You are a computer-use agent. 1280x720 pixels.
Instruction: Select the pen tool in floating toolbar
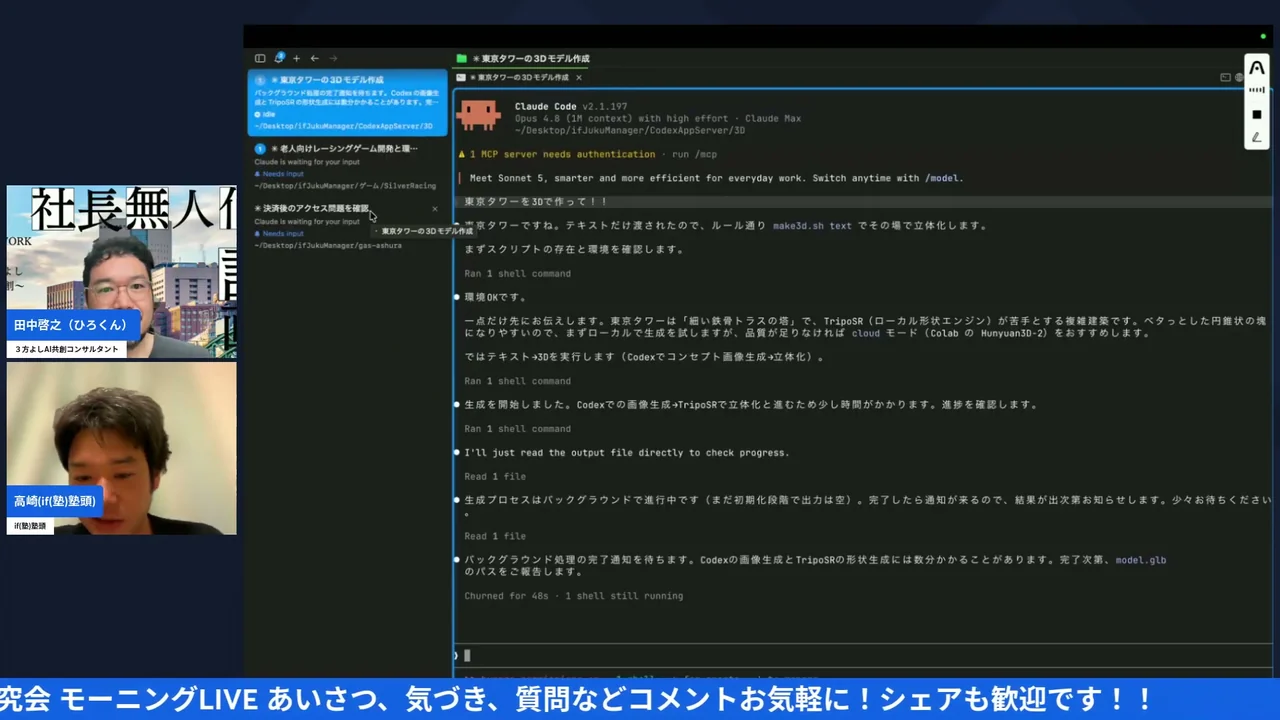1257,137
